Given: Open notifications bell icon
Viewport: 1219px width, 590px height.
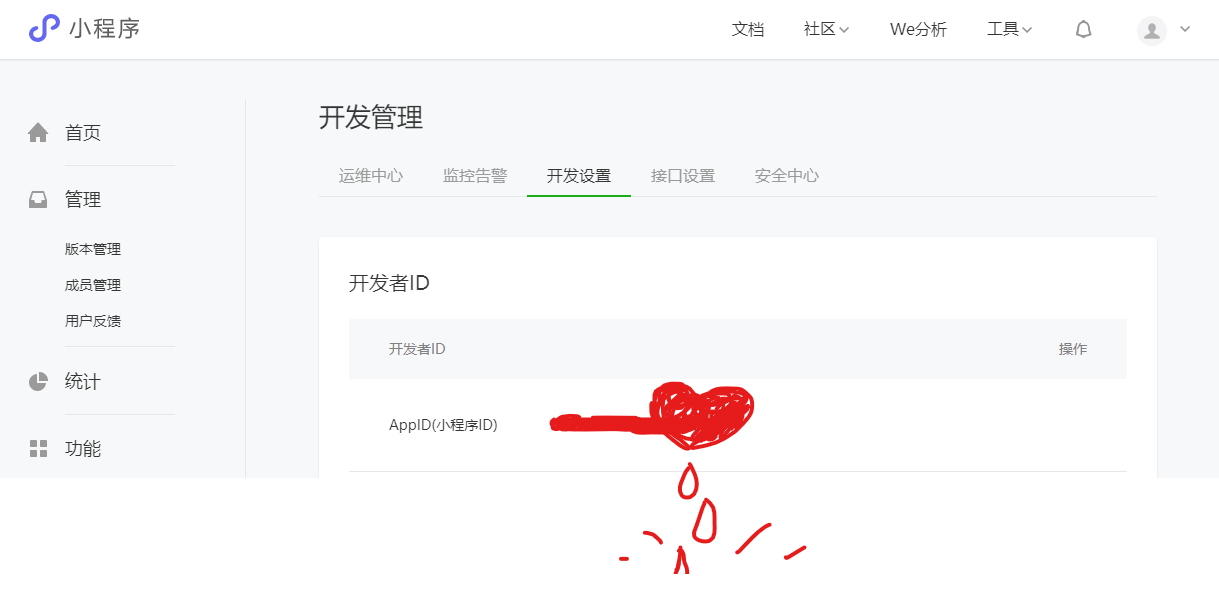Looking at the screenshot, I should [1083, 30].
